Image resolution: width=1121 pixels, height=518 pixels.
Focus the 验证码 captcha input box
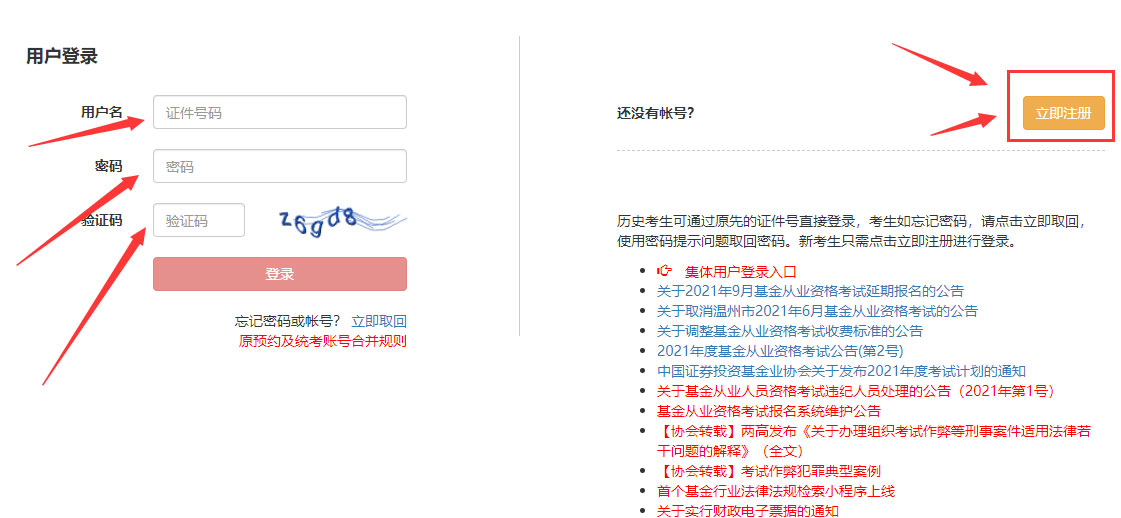point(198,221)
